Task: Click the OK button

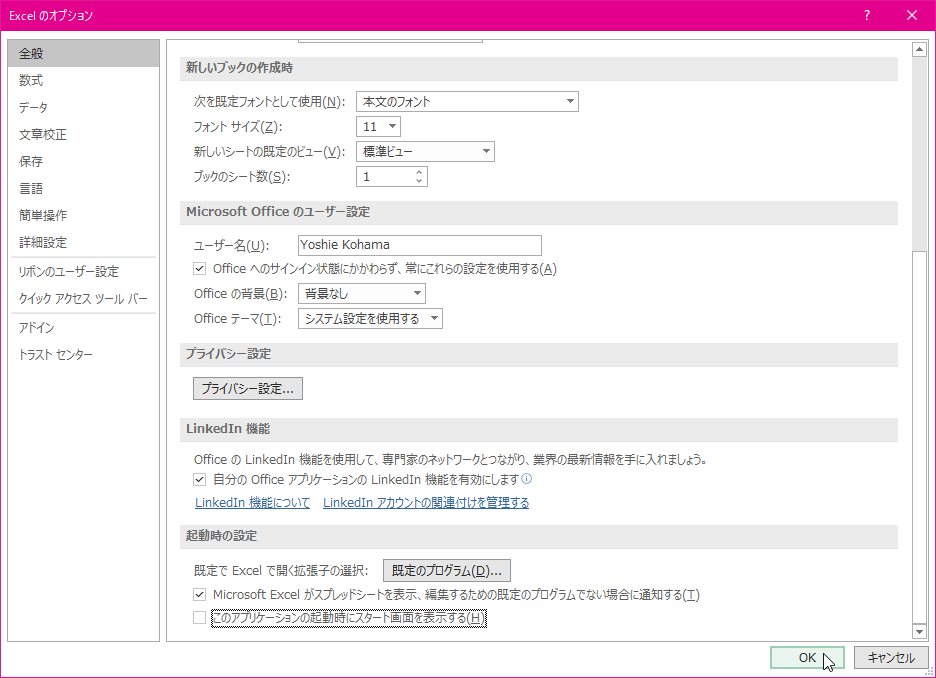Action: tap(807, 658)
